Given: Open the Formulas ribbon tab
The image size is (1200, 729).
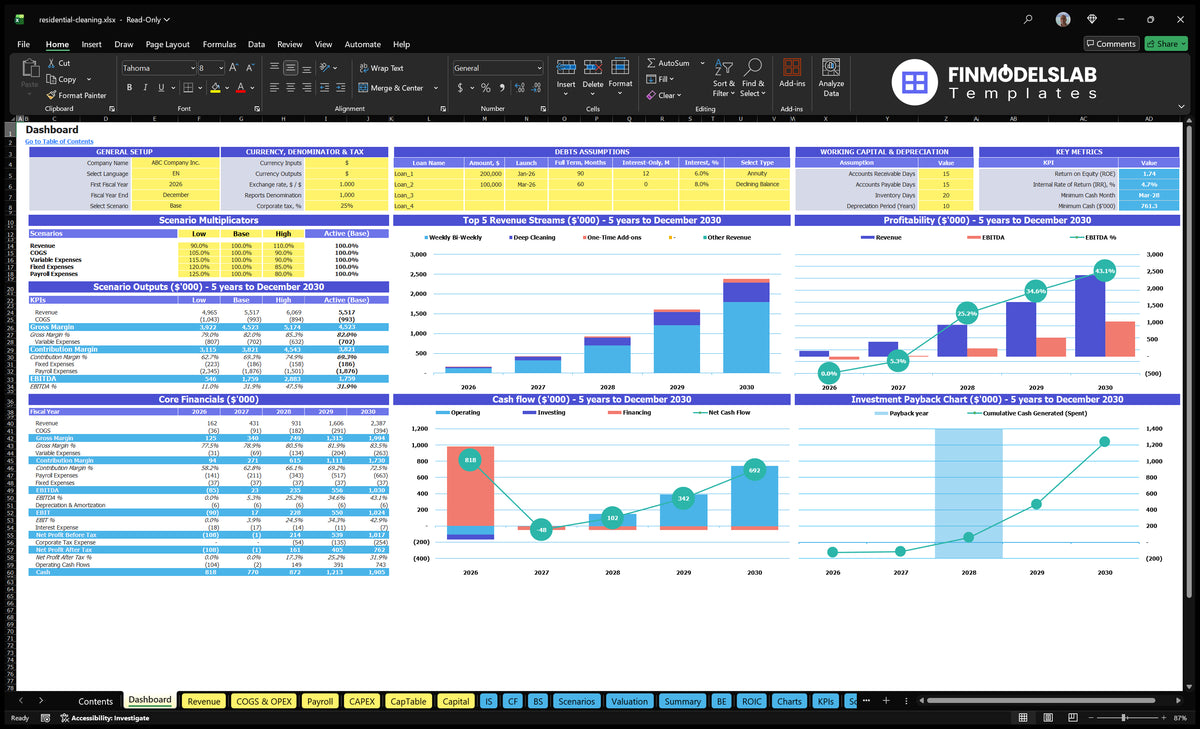Looking at the screenshot, I should pyautogui.click(x=219, y=44).
